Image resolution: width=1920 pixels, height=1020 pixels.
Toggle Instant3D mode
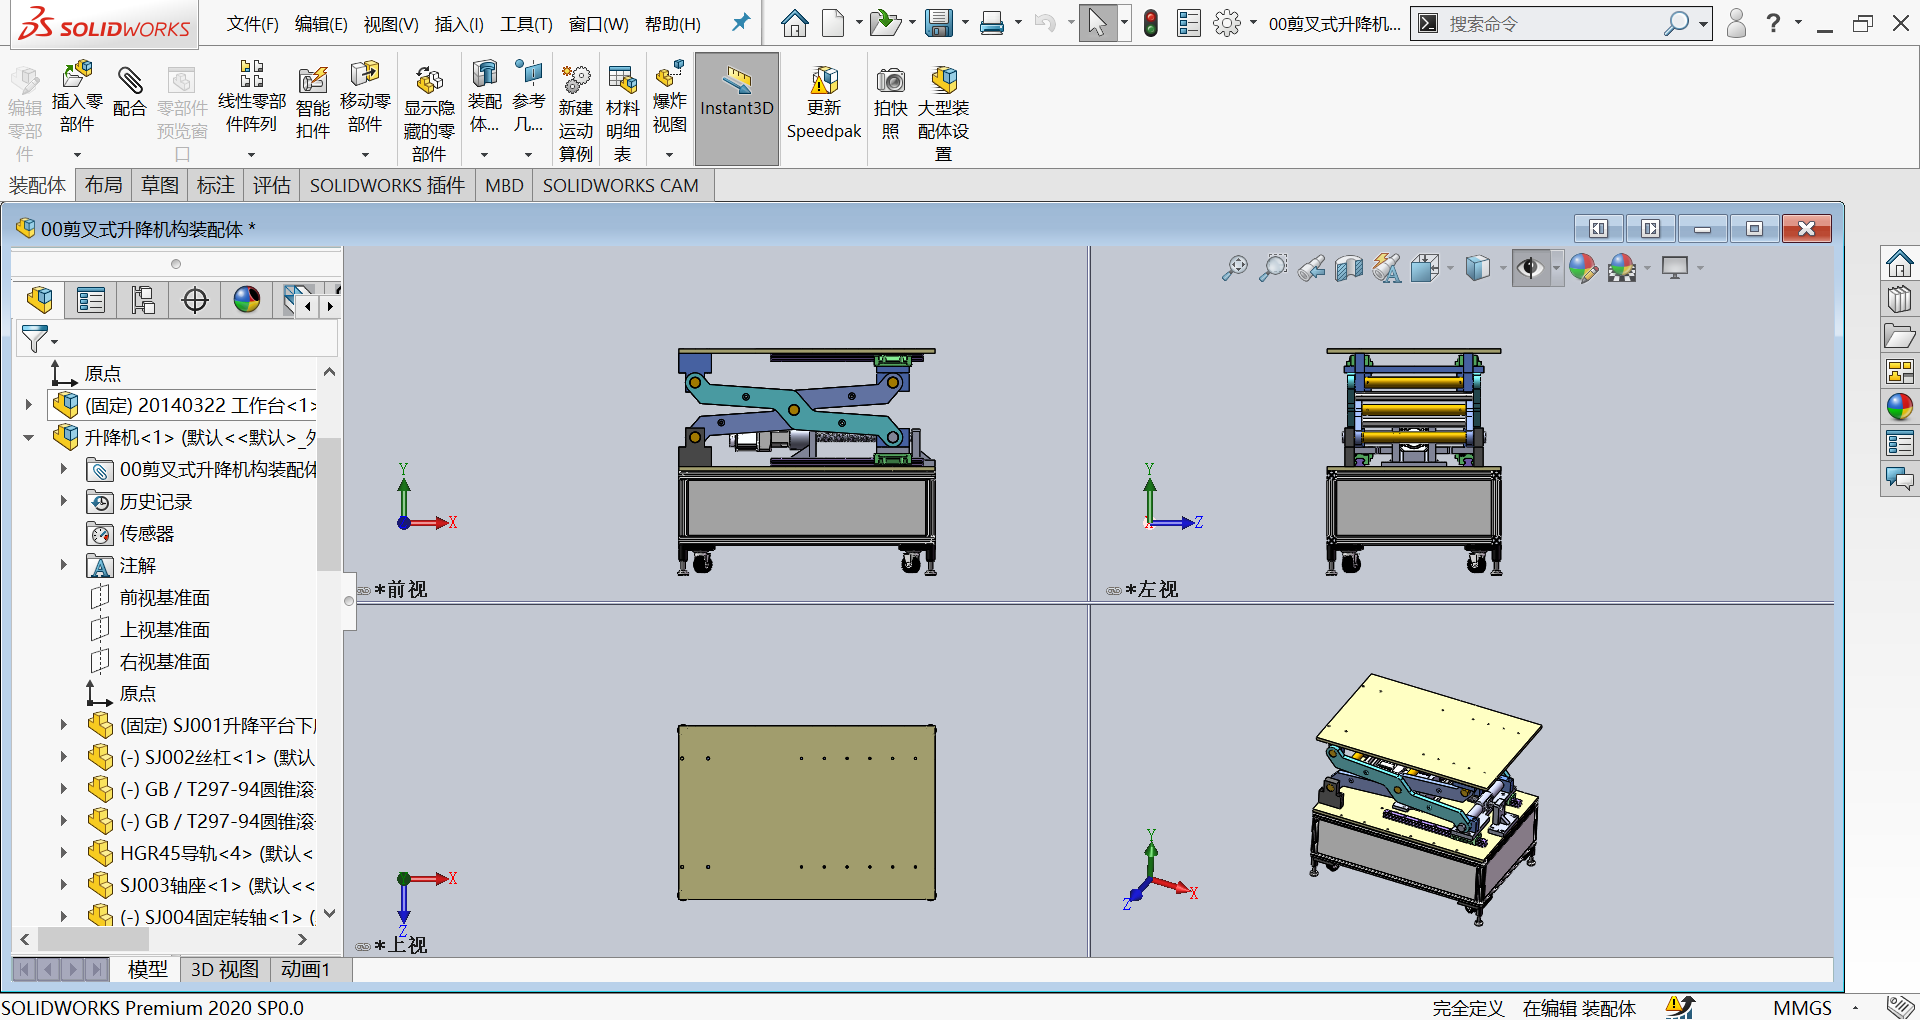click(737, 108)
